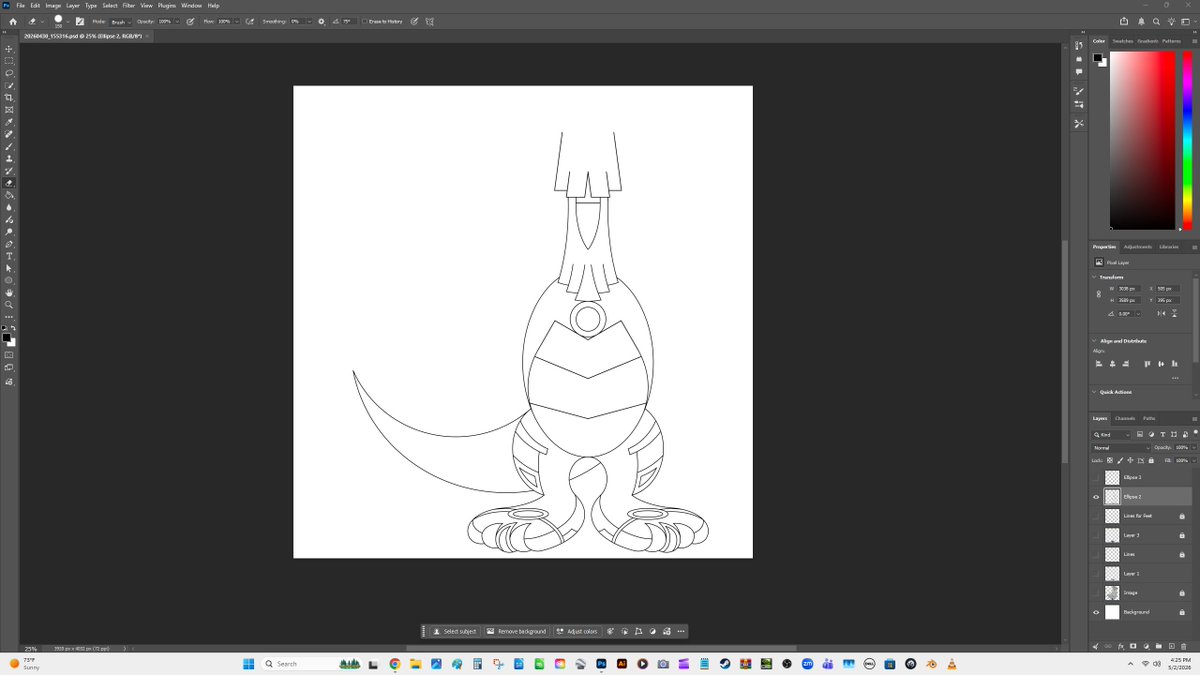Create new adjustment layer icon

1146,646
